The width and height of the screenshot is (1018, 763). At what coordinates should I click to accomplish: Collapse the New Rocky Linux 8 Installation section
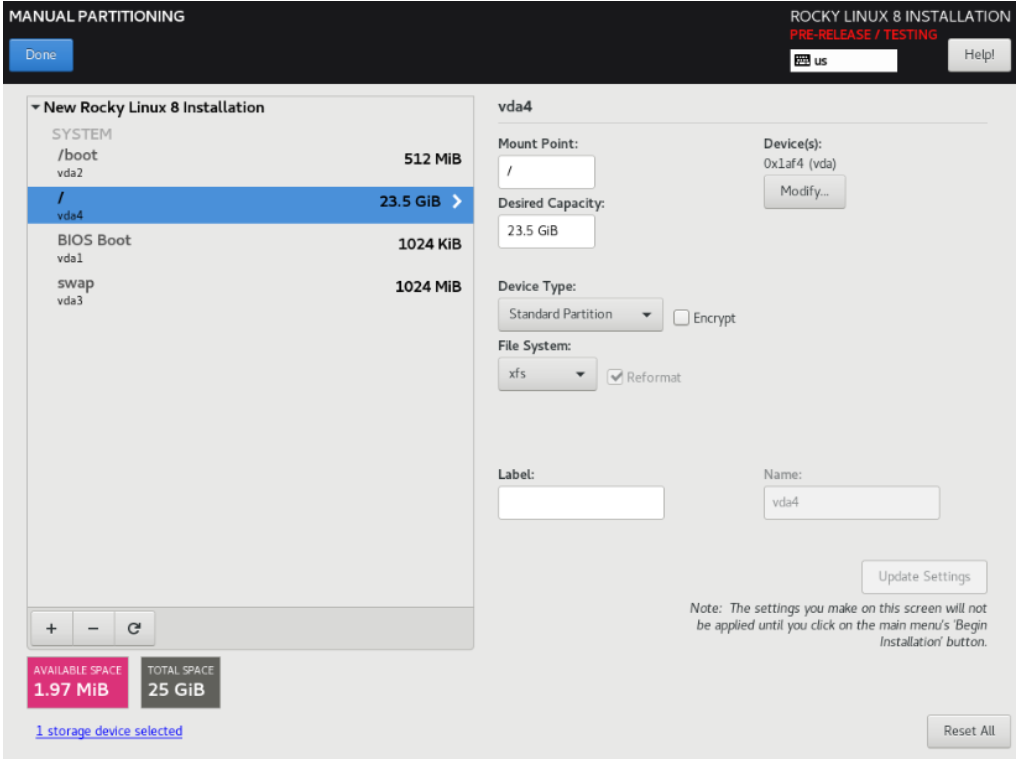(x=36, y=107)
